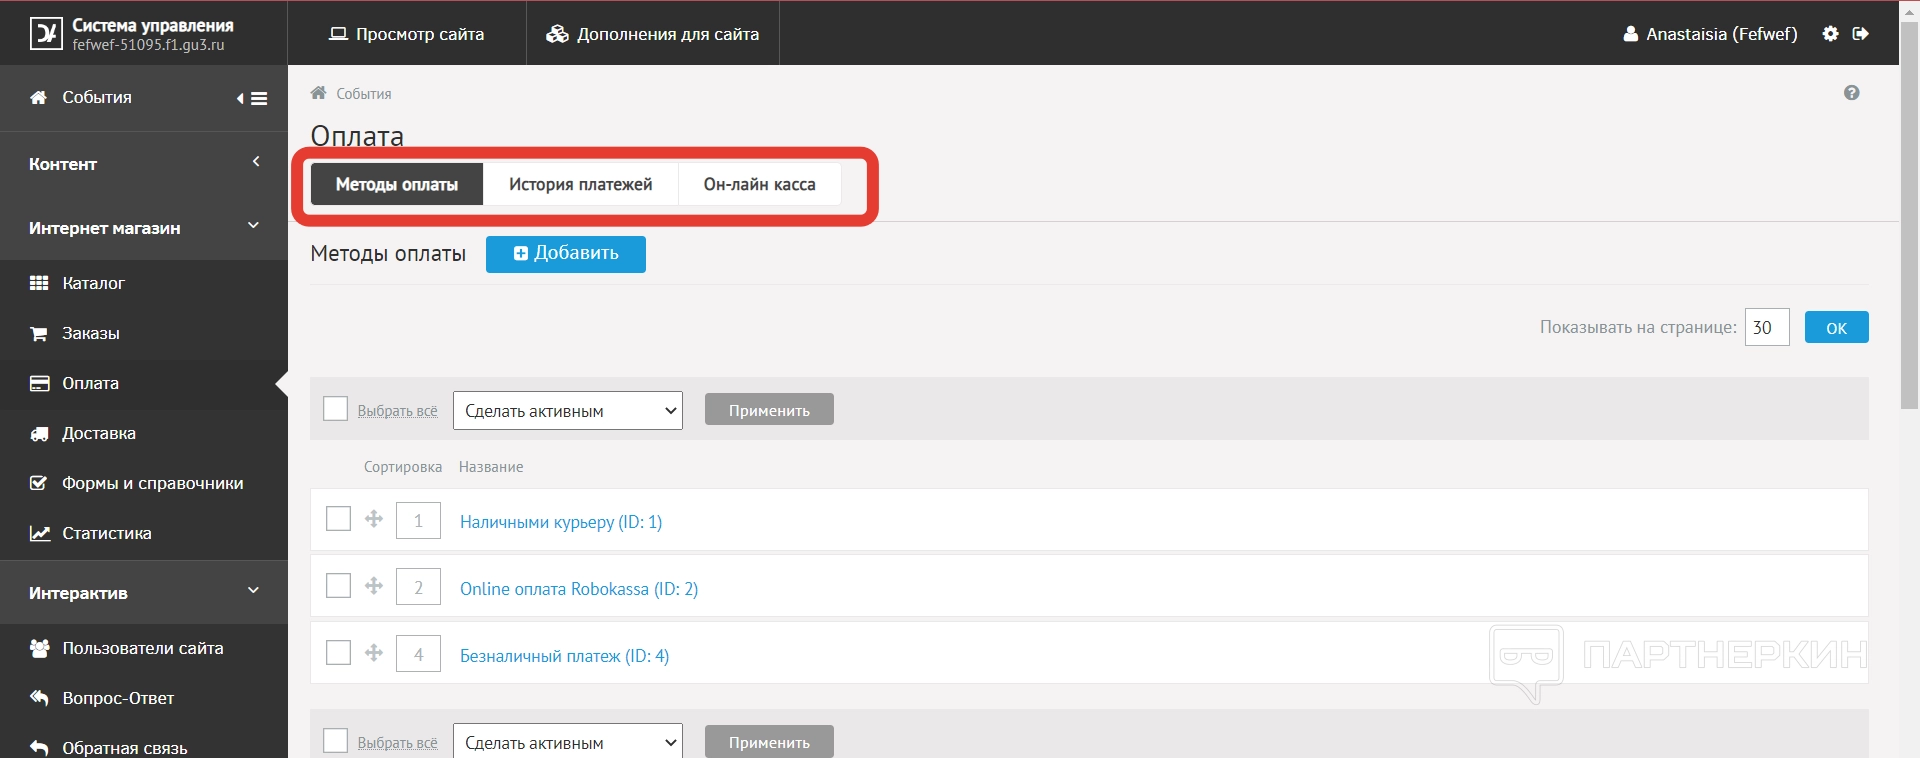Click the События breadcrumb link
Viewport: 1920px width, 758px height.
(364, 94)
